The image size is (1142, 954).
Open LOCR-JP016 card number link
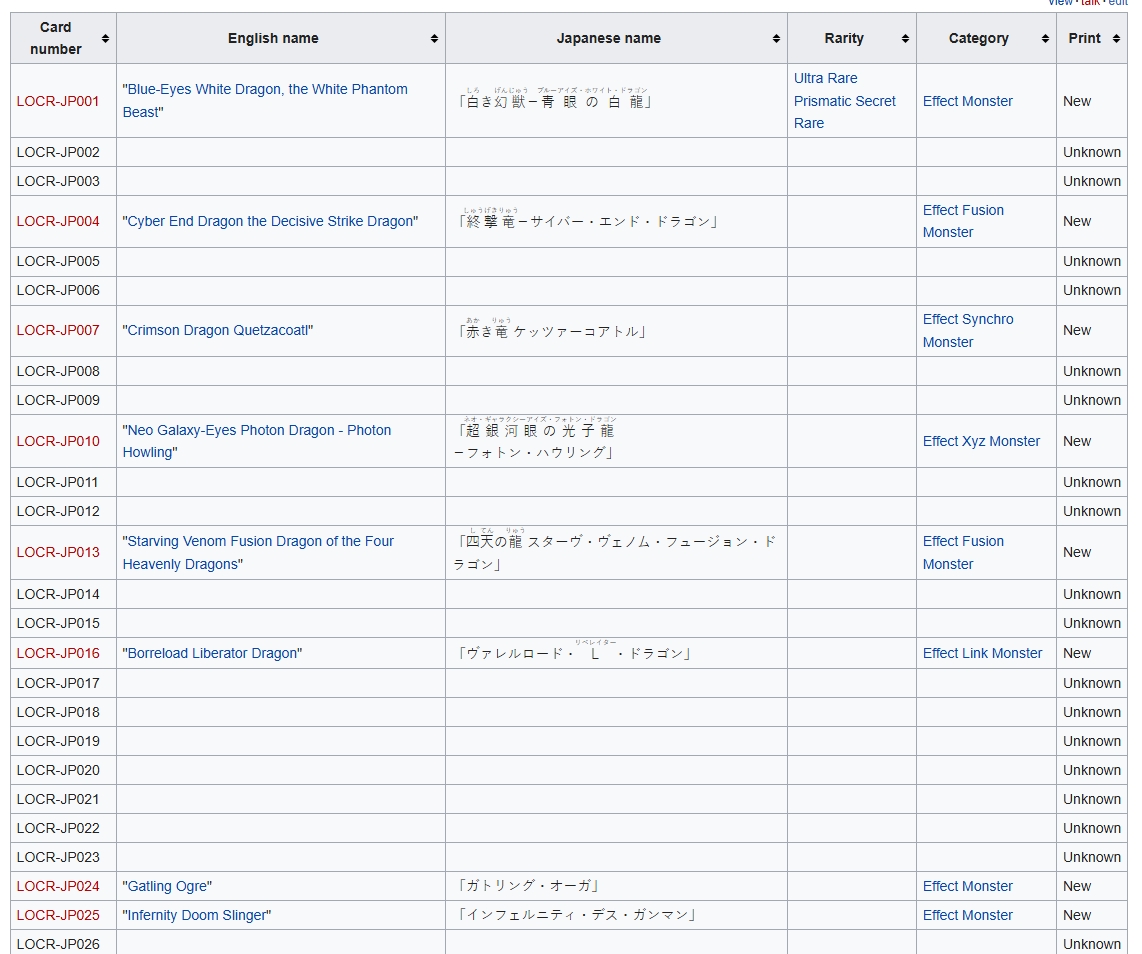point(58,653)
